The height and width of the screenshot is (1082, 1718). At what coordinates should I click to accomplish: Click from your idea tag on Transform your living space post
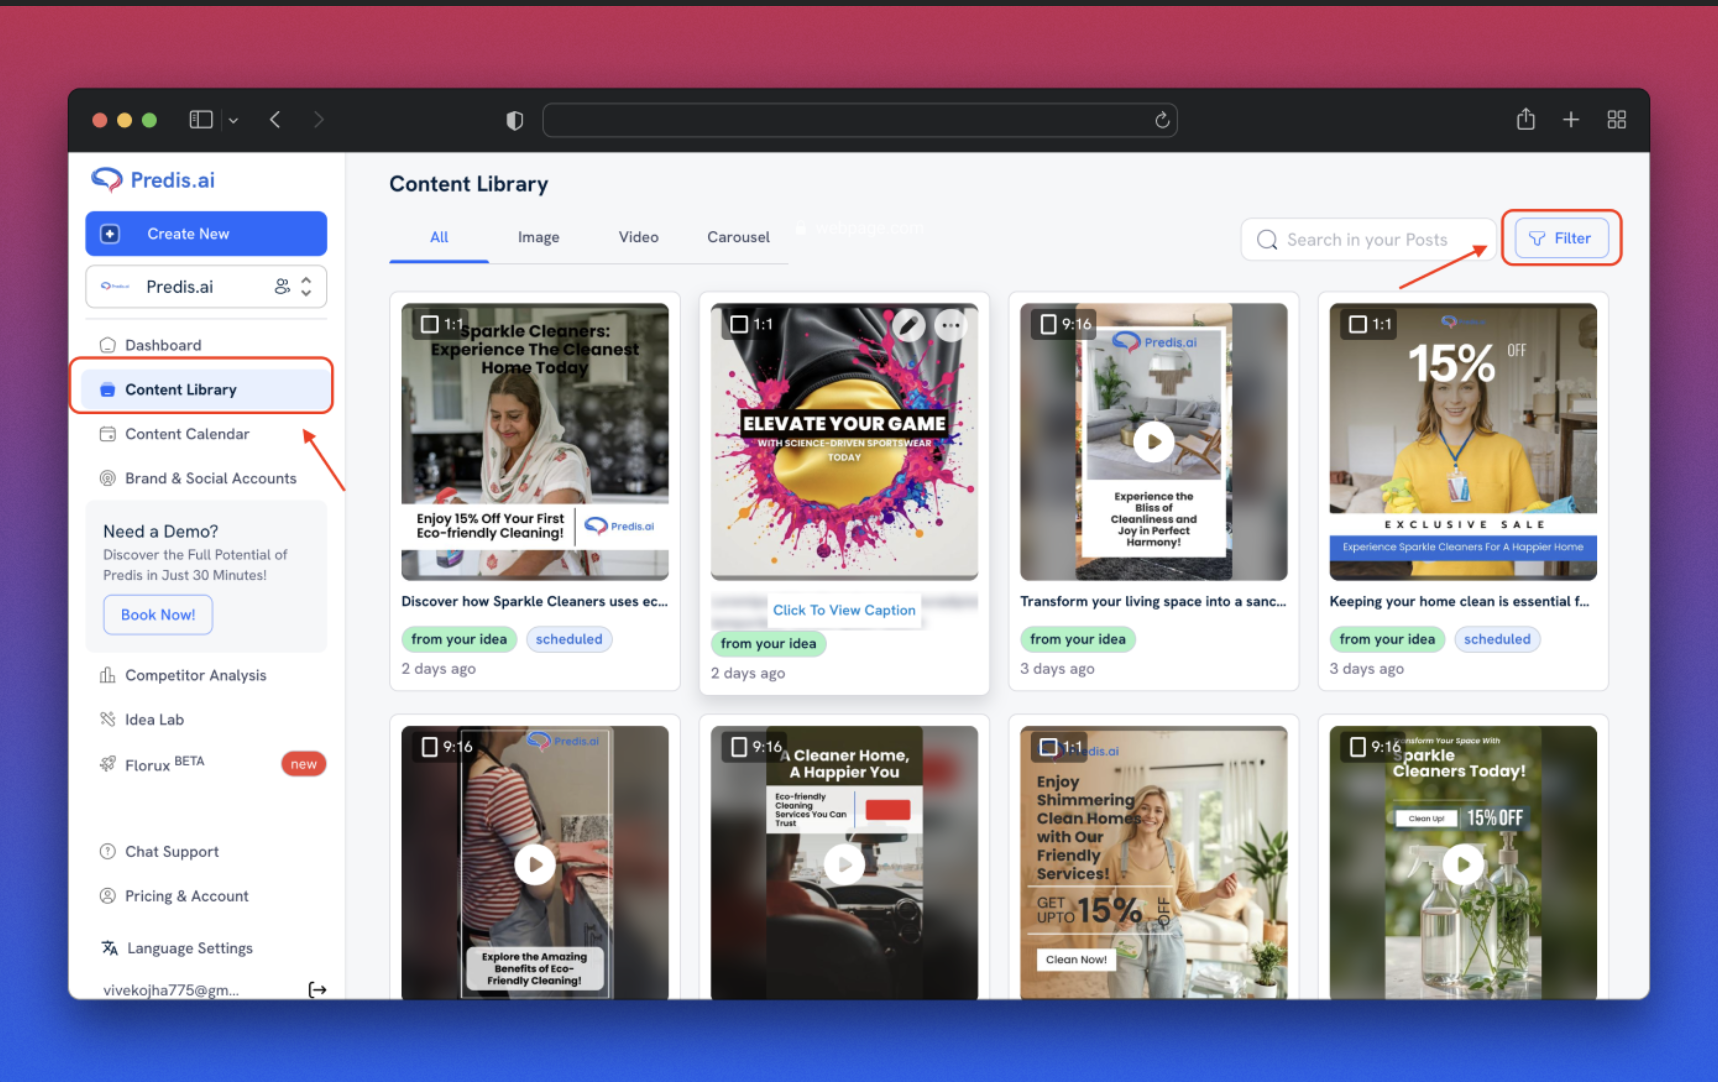tap(1077, 639)
